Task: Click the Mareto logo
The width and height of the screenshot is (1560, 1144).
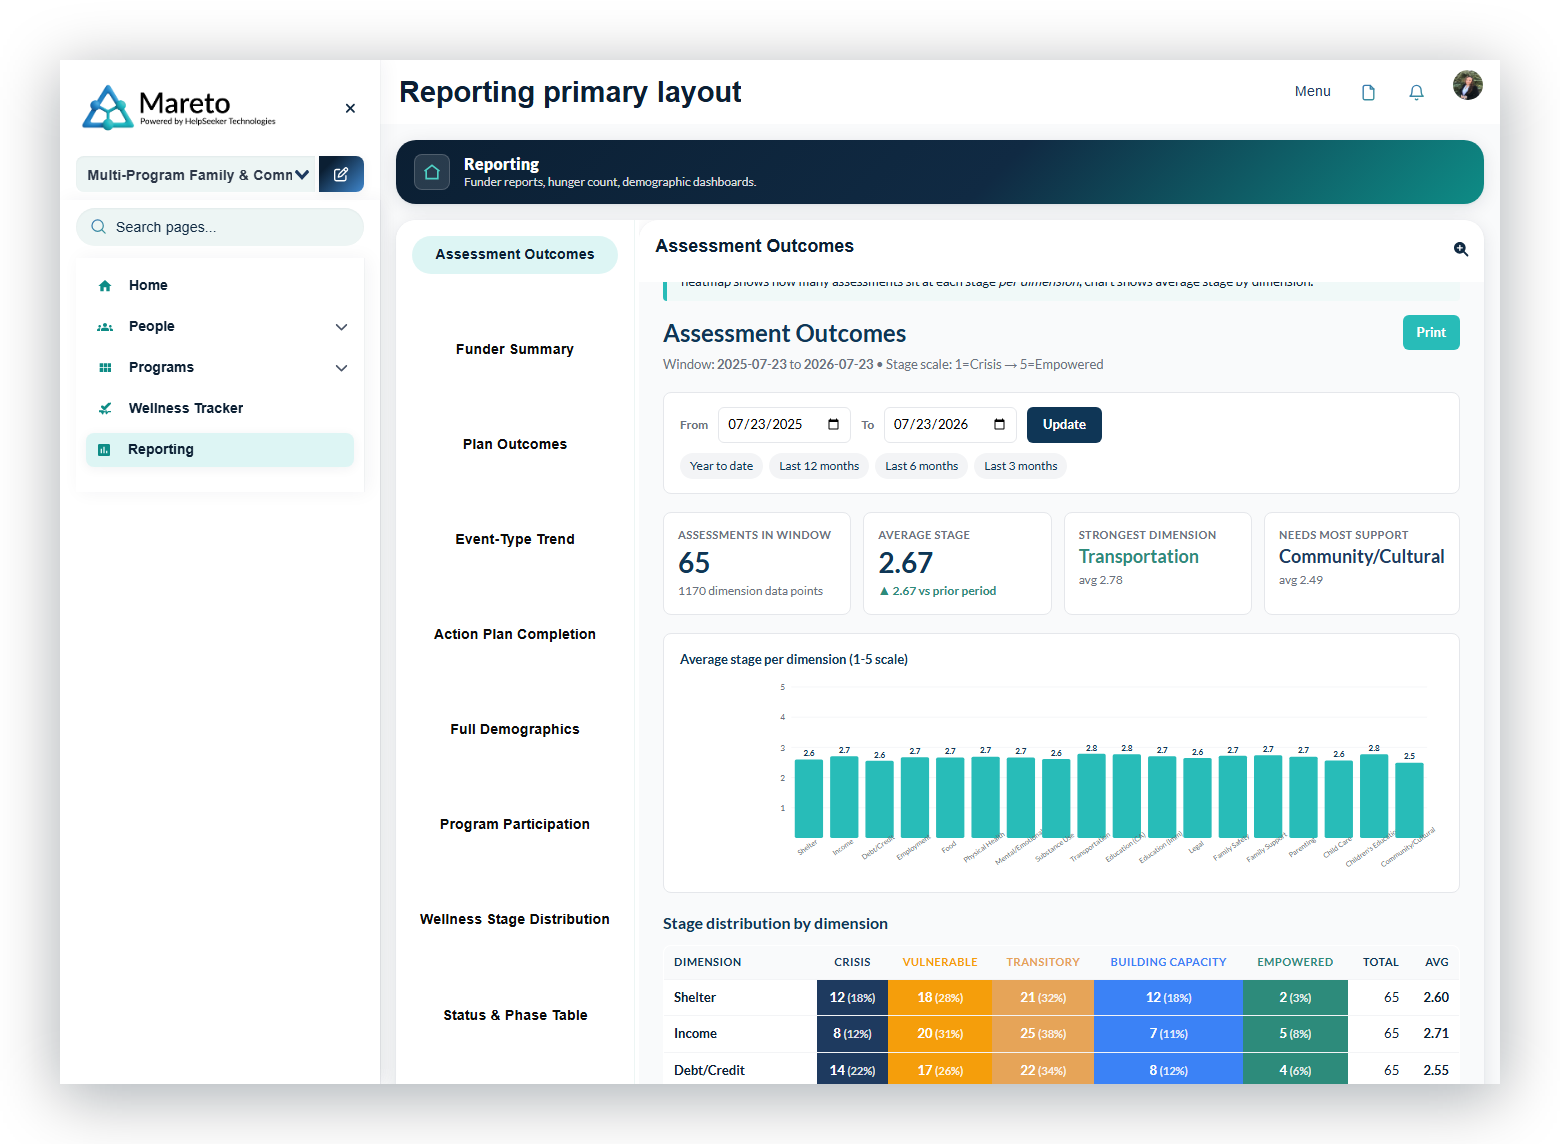Action: coord(180,107)
